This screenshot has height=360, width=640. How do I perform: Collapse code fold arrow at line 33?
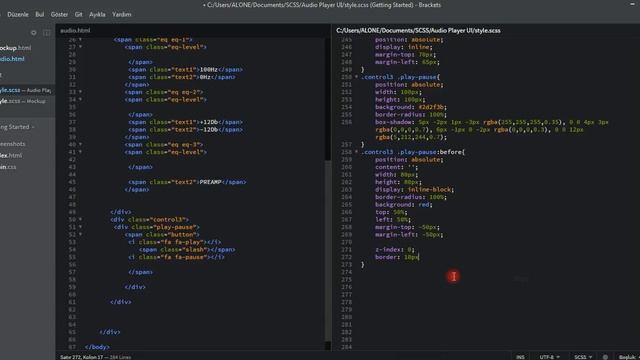[x=80, y=92]
